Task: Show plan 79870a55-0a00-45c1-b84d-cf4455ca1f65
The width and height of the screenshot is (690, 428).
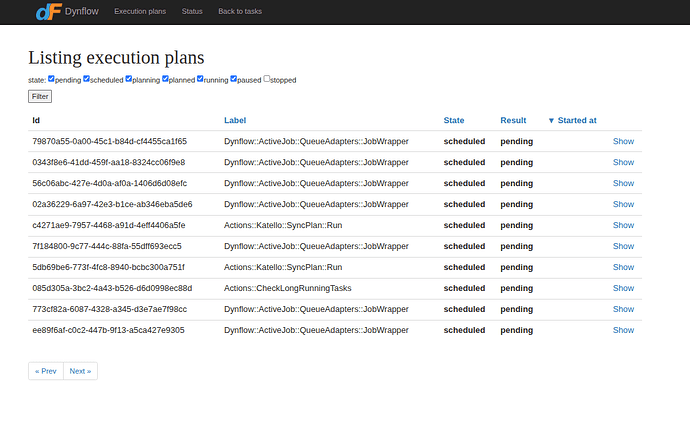Action: click(x=623, y=141)
